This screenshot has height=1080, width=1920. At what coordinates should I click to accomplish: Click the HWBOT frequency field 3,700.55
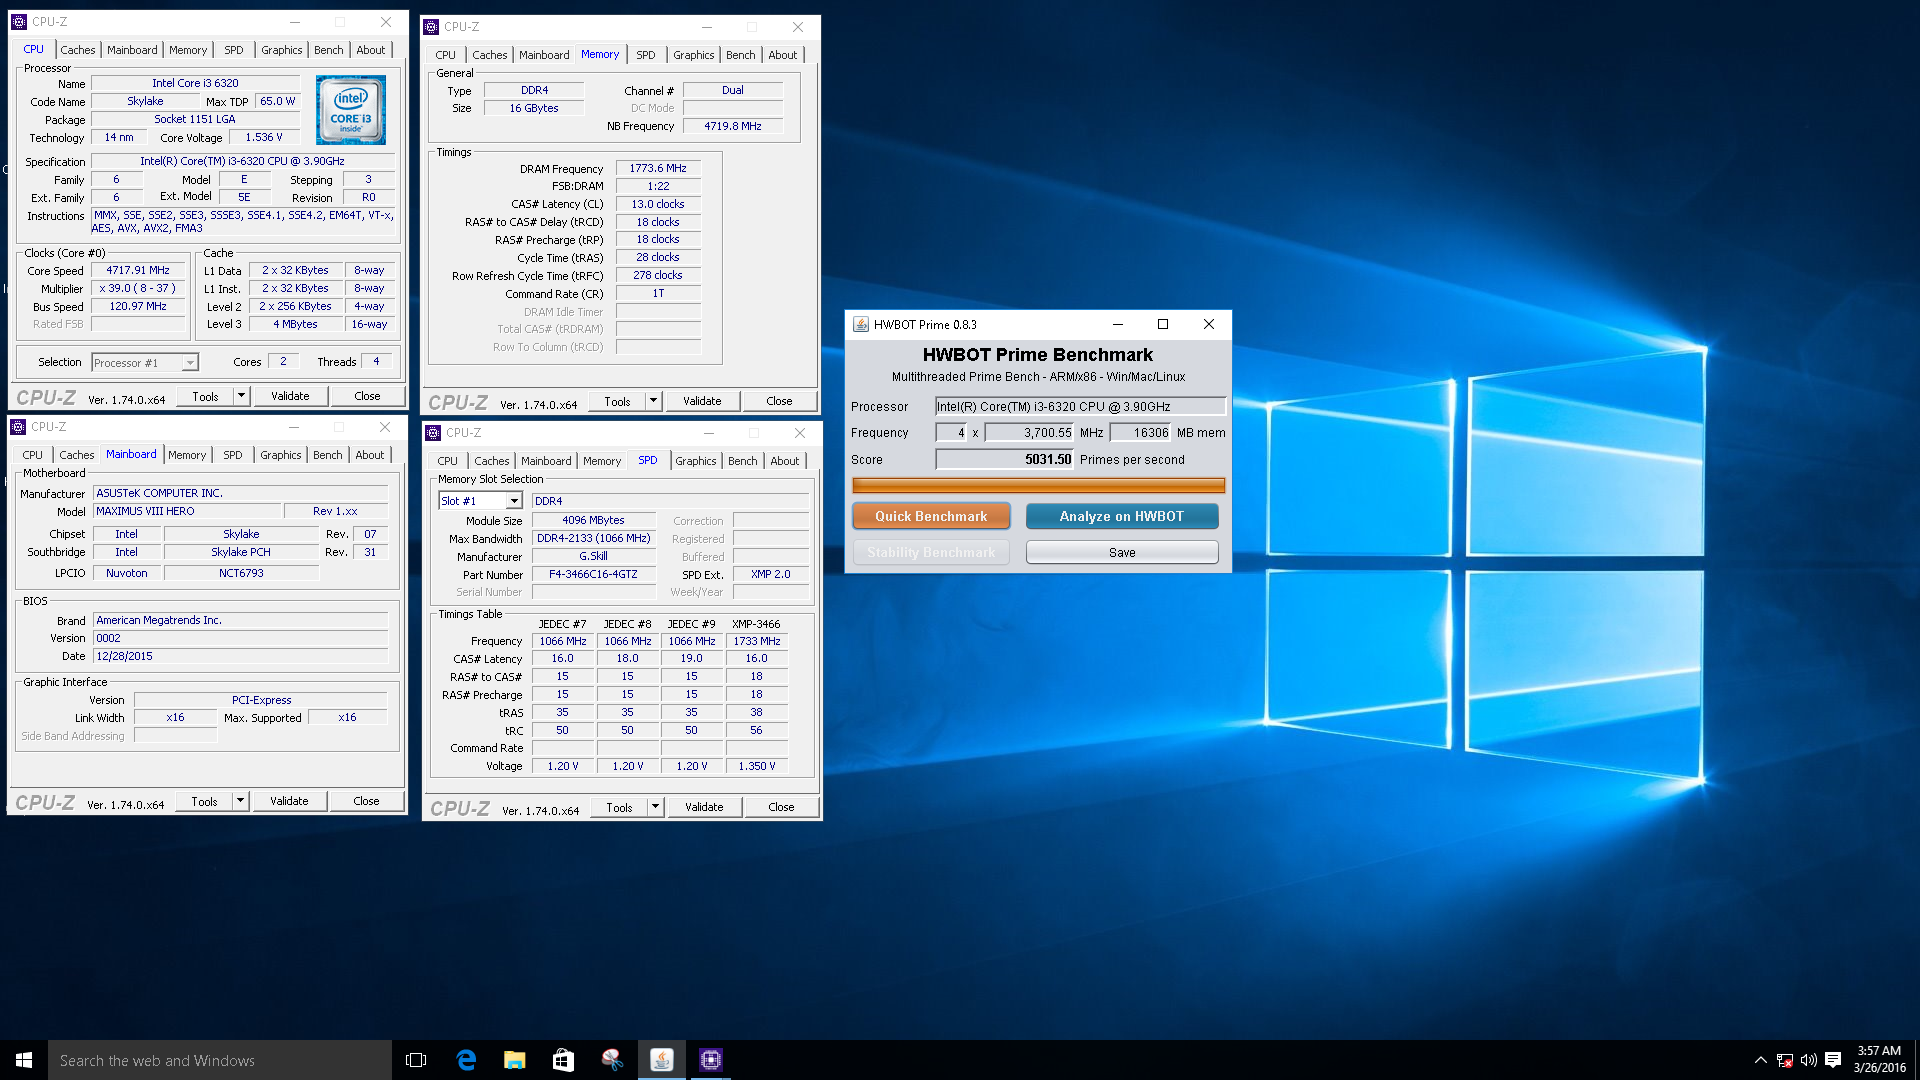click(1029, 433)
